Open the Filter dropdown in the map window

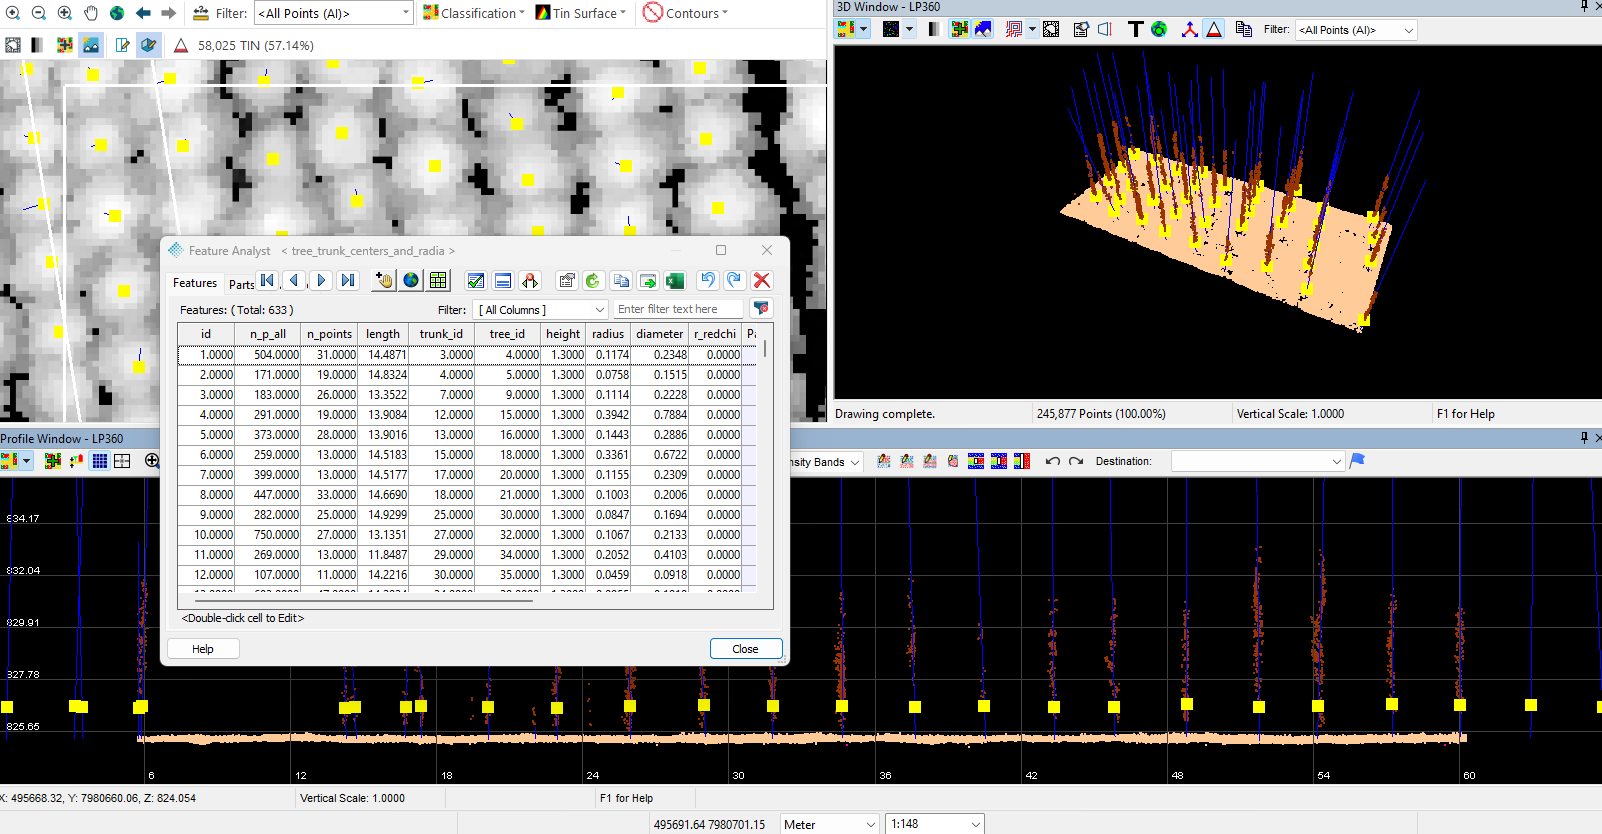(x=334, y=13)
